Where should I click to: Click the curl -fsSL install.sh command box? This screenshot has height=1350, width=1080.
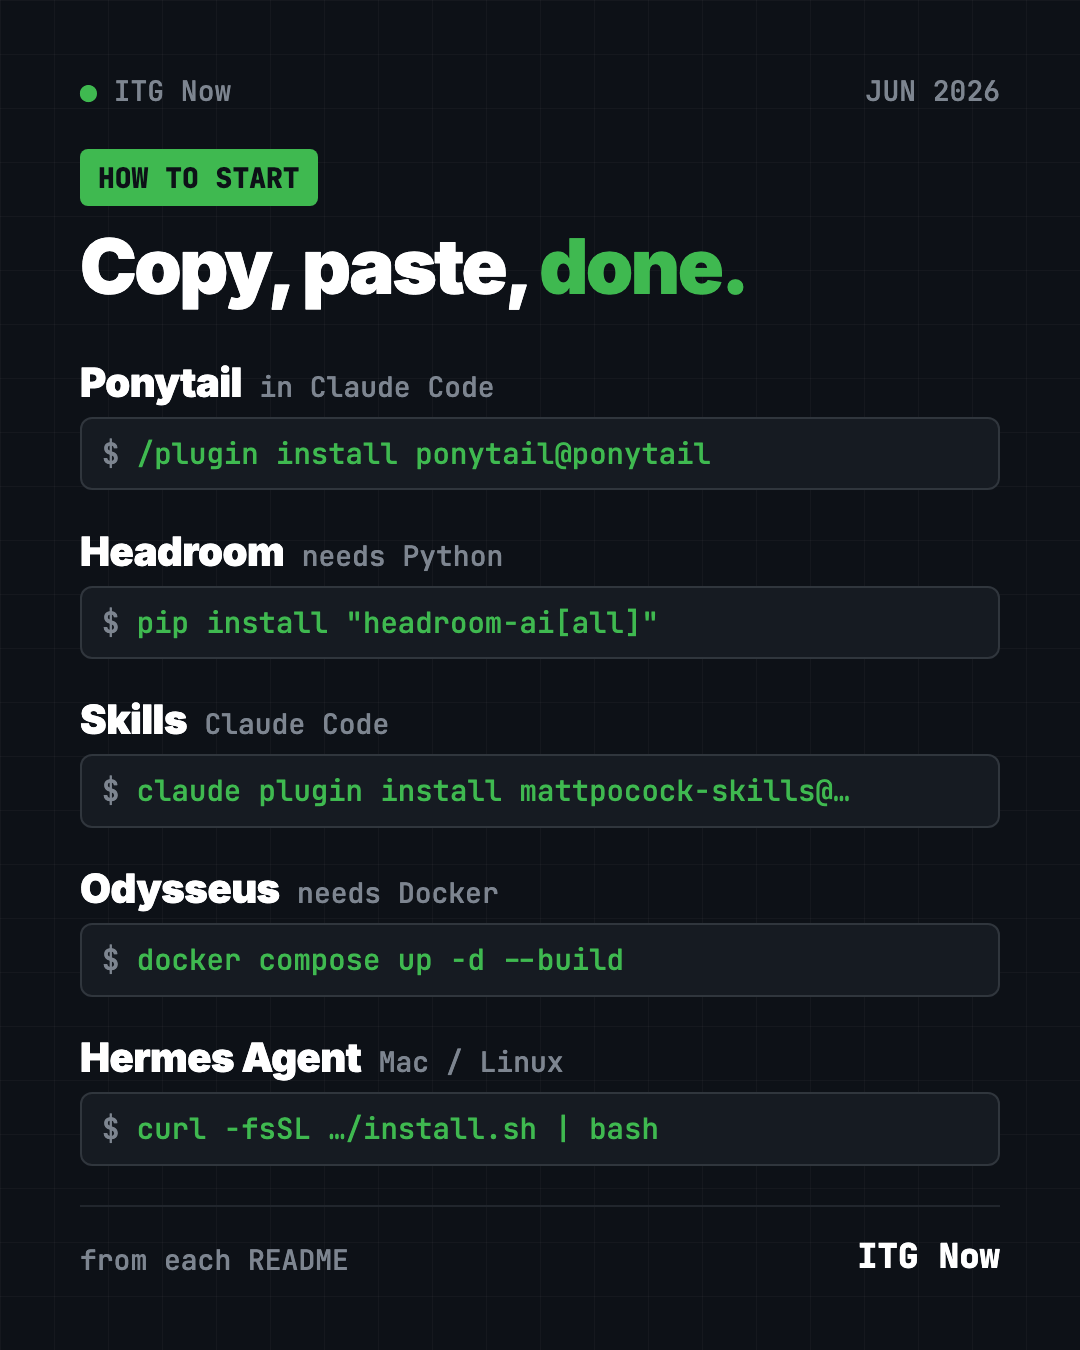click(x=540, y=1129)
